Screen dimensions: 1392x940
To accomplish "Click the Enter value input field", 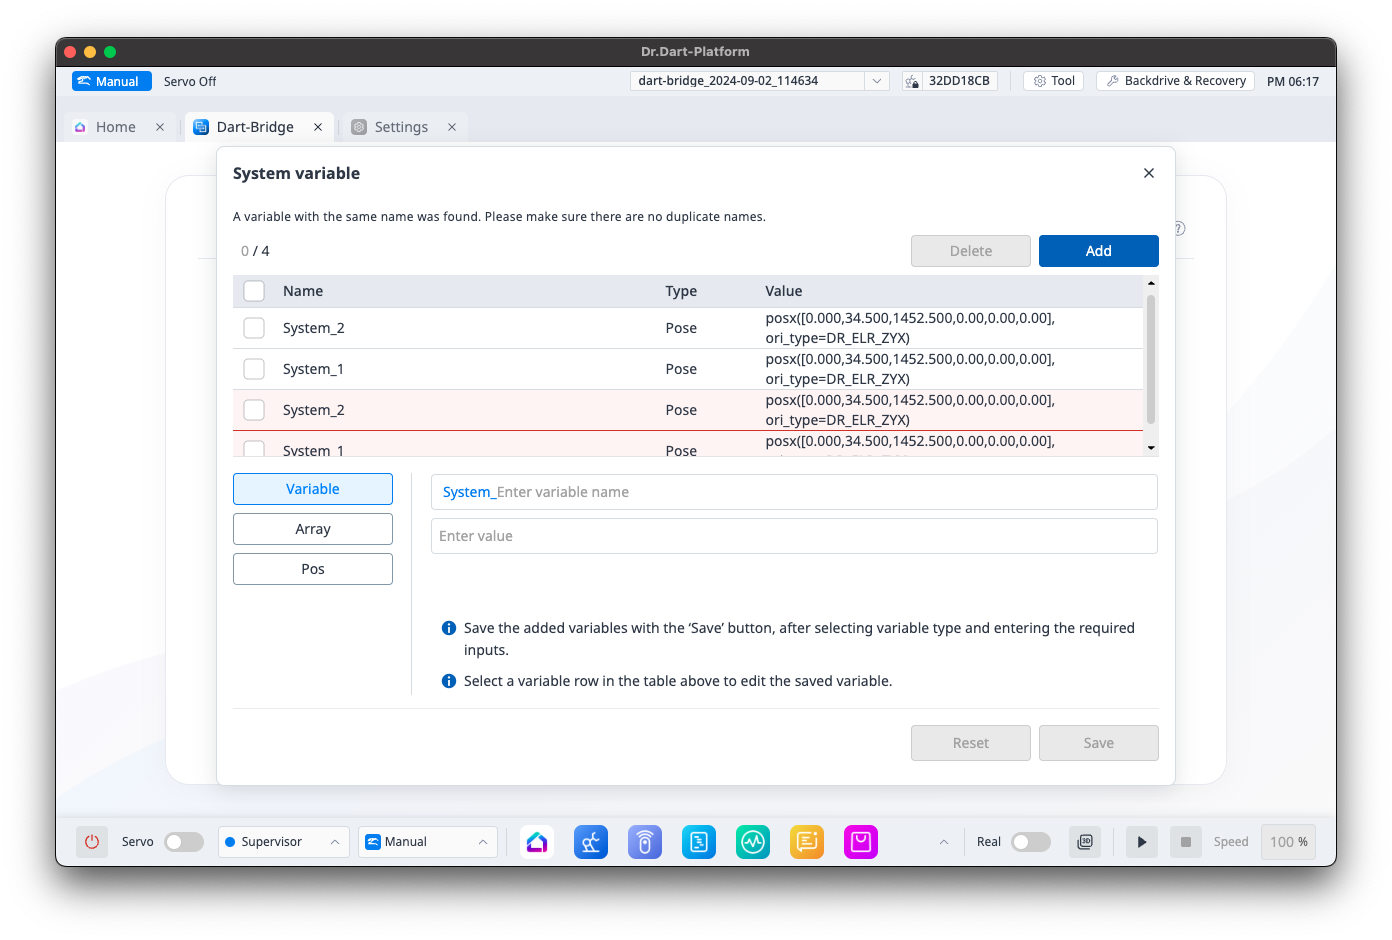I will click(794, 536).
